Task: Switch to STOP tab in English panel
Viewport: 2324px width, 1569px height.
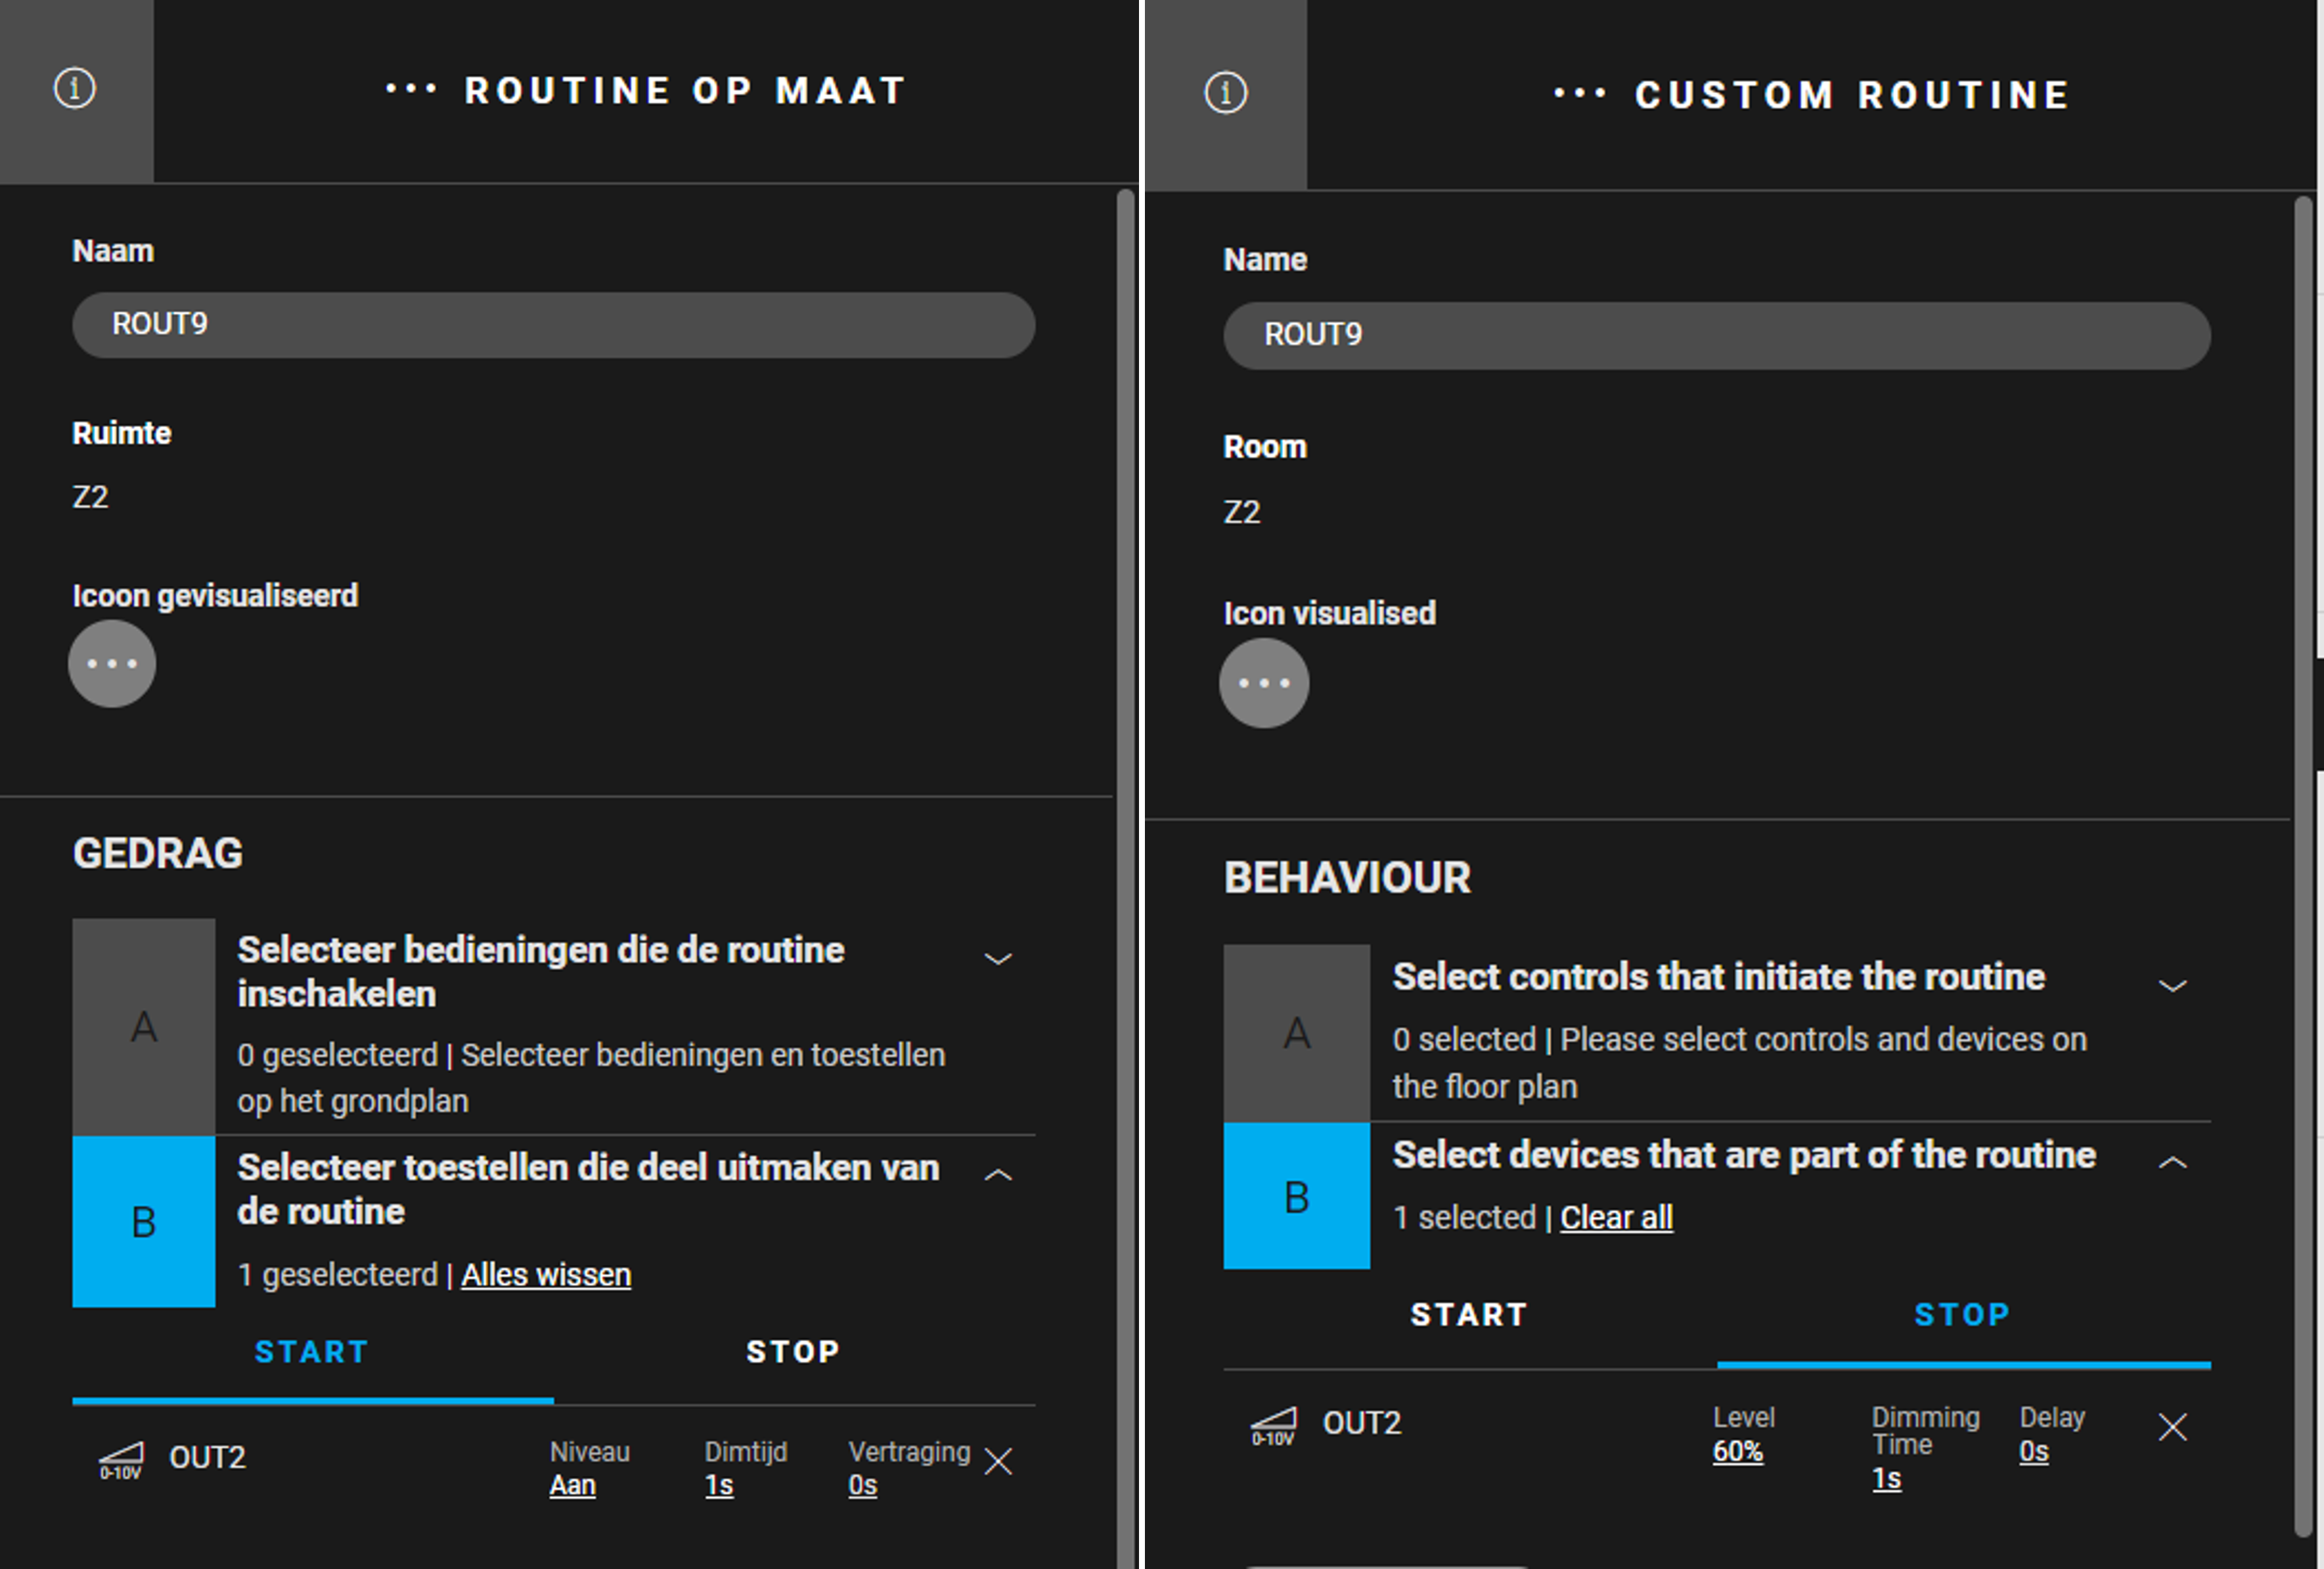Action: (x=1963, y=1315)
